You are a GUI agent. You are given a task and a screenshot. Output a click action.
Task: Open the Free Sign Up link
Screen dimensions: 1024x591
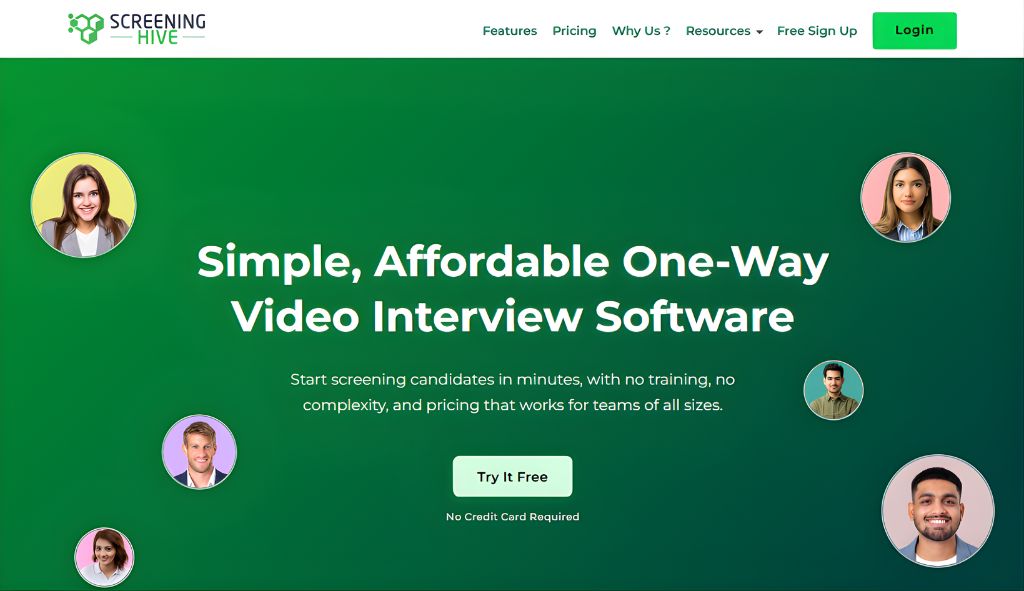[x=816, y=31]
